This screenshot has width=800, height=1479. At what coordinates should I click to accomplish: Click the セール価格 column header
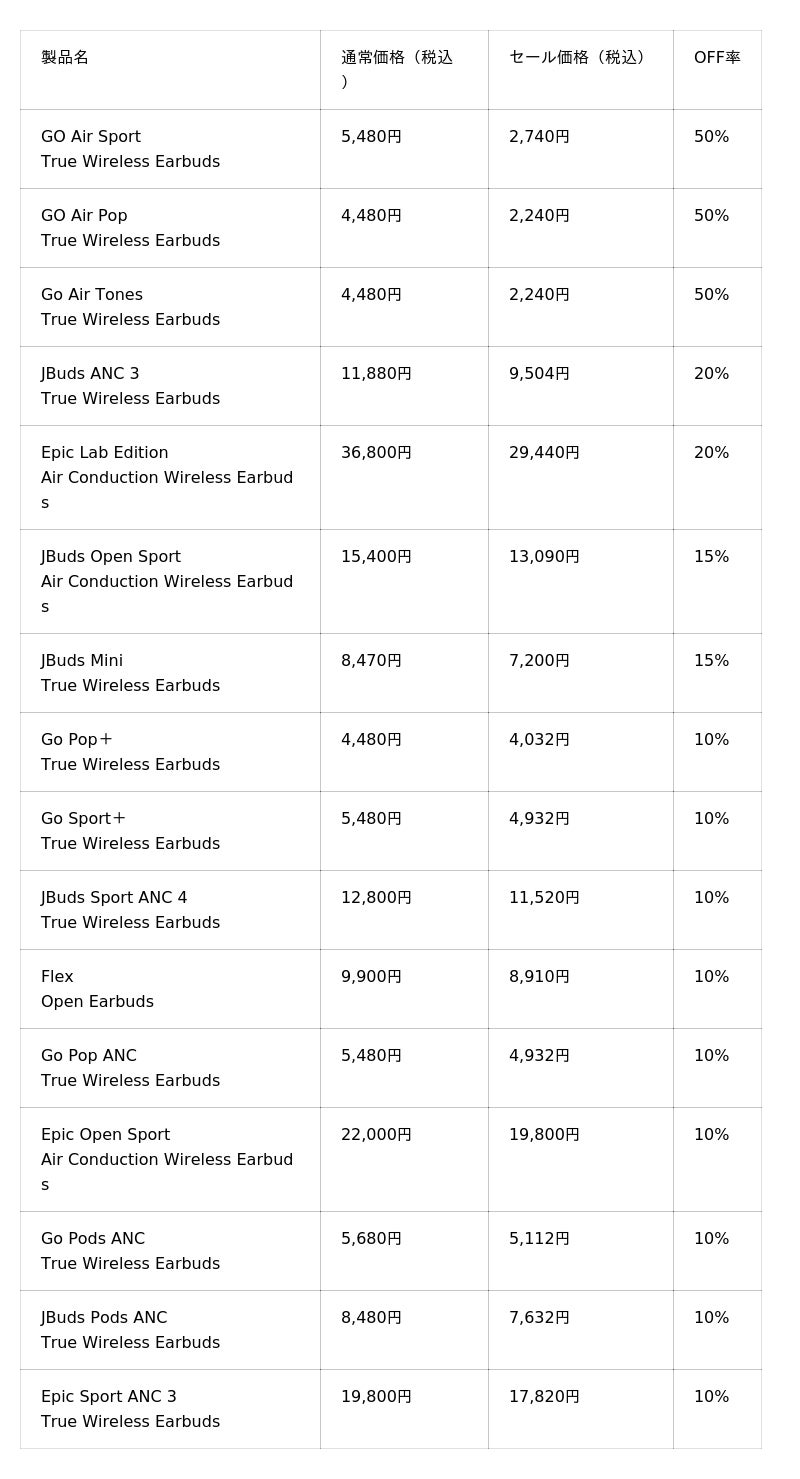click(576, 58)
